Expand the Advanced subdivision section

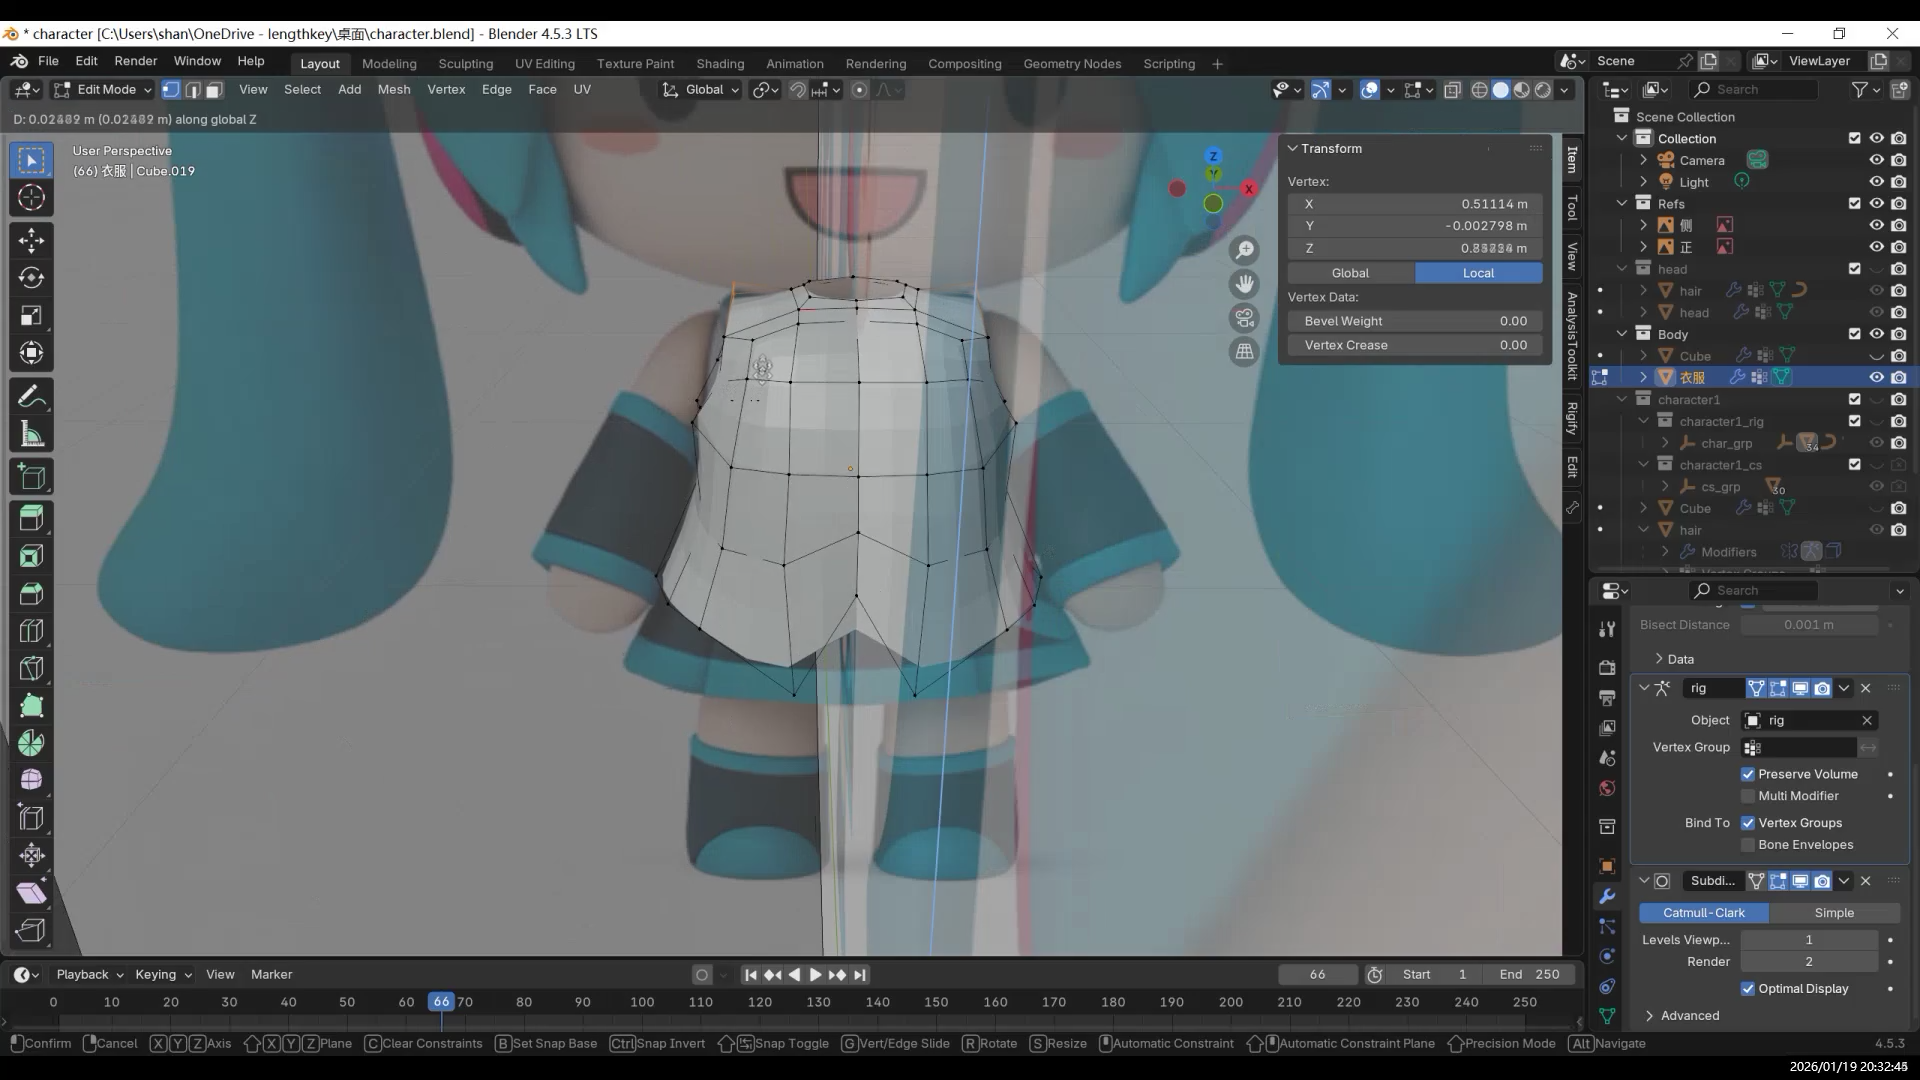[1689, 1015]
